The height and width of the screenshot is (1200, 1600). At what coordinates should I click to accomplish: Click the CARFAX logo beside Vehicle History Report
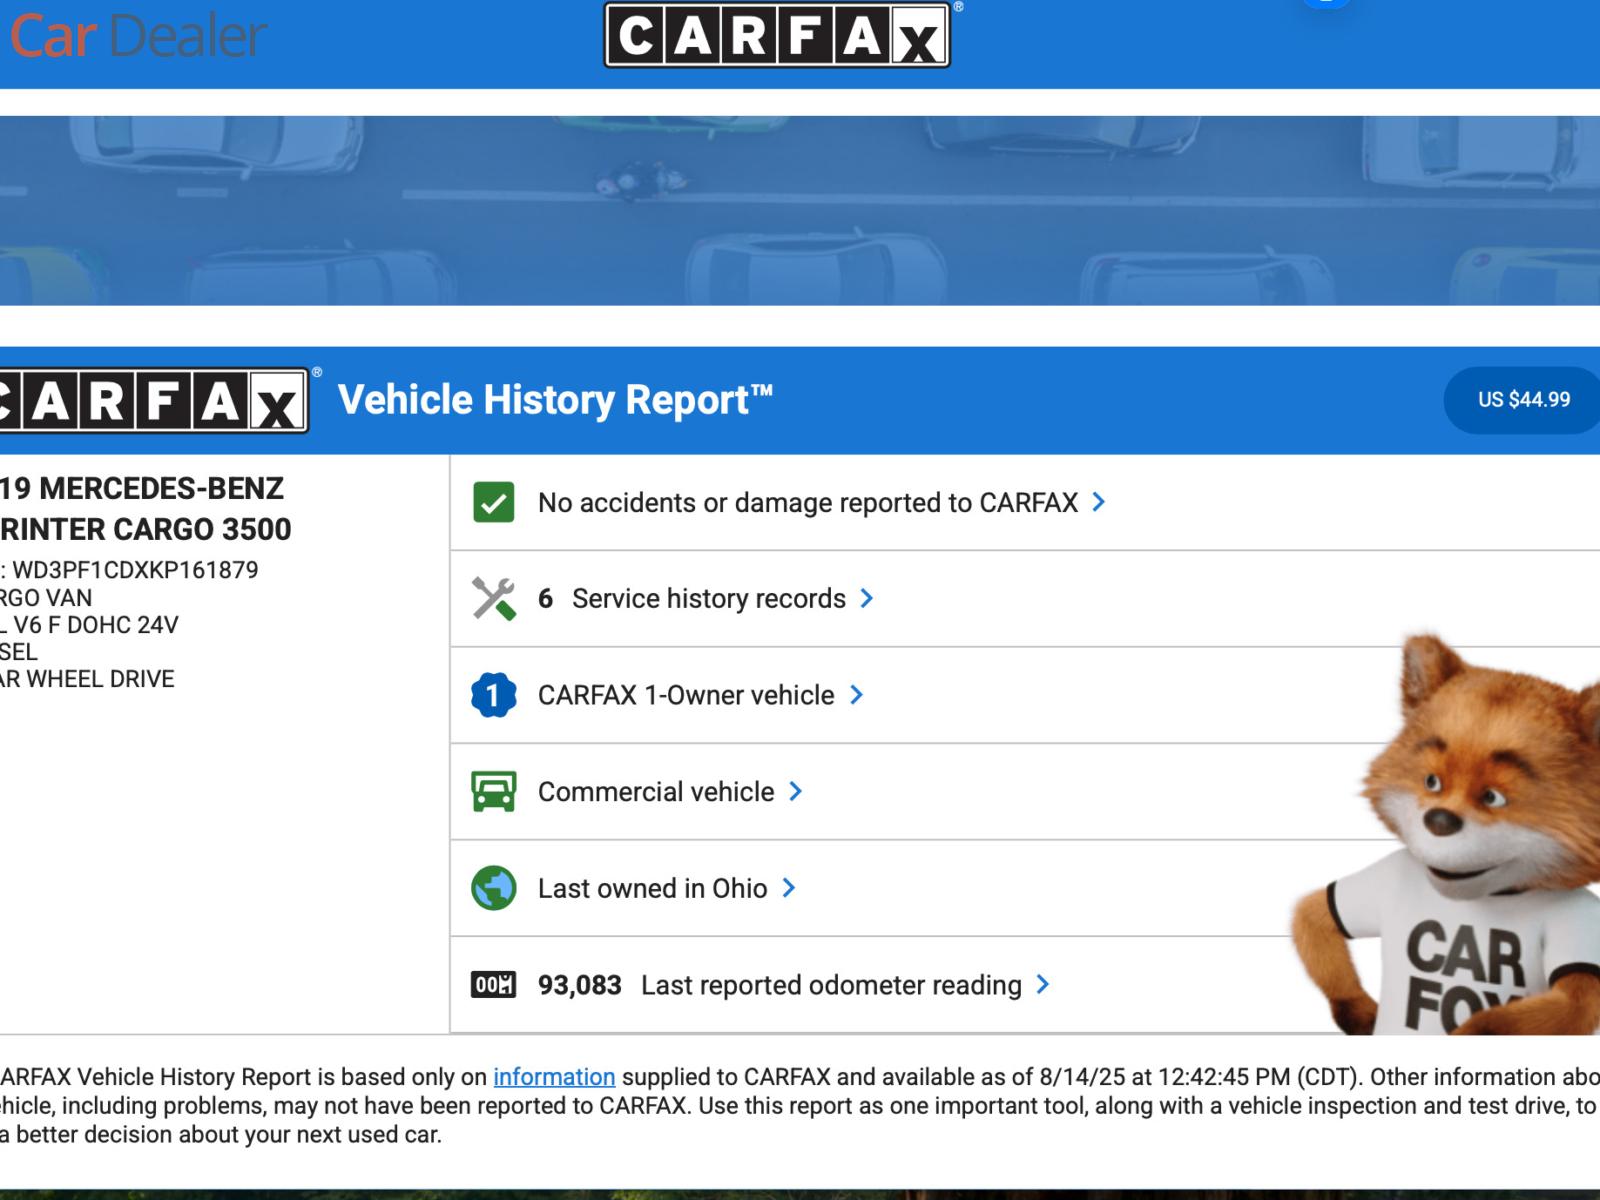152,401
